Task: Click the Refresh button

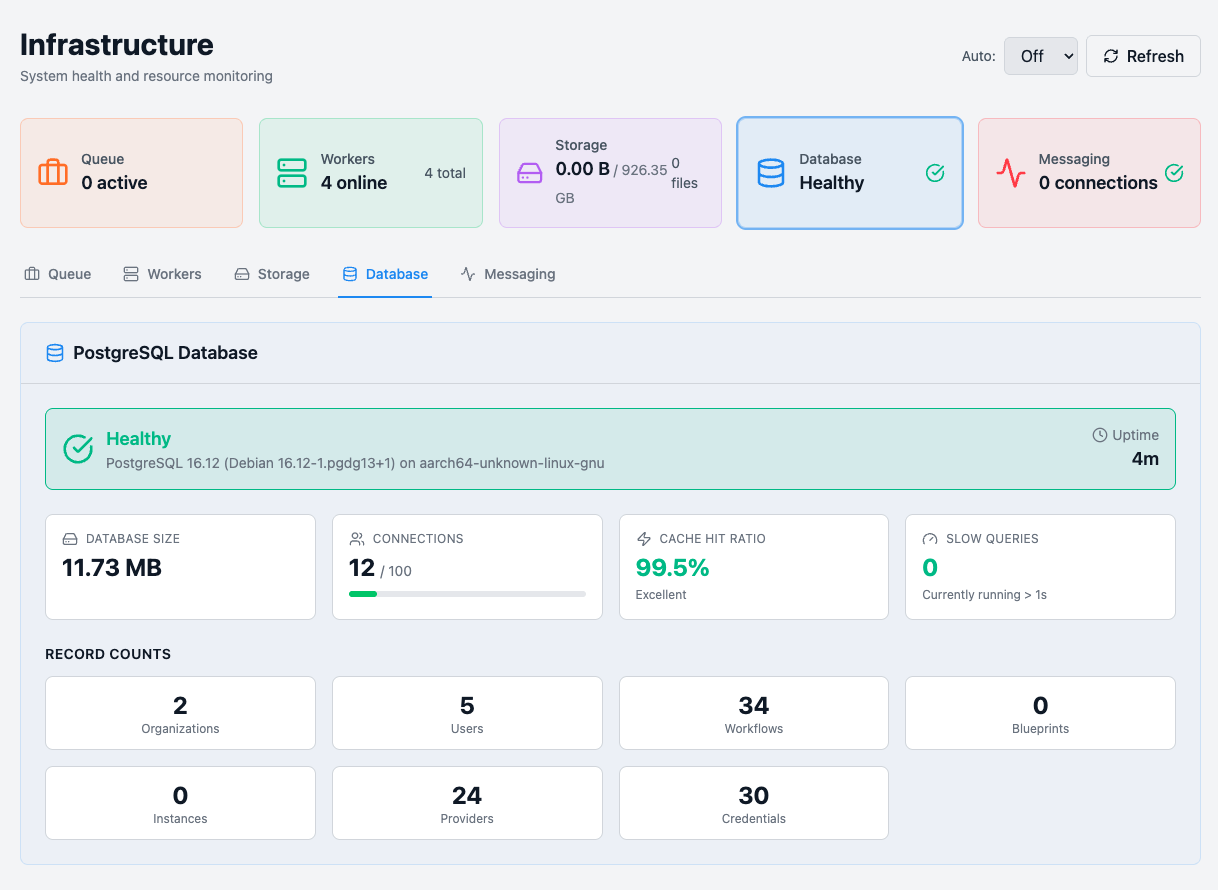Action: [1143, 56]
